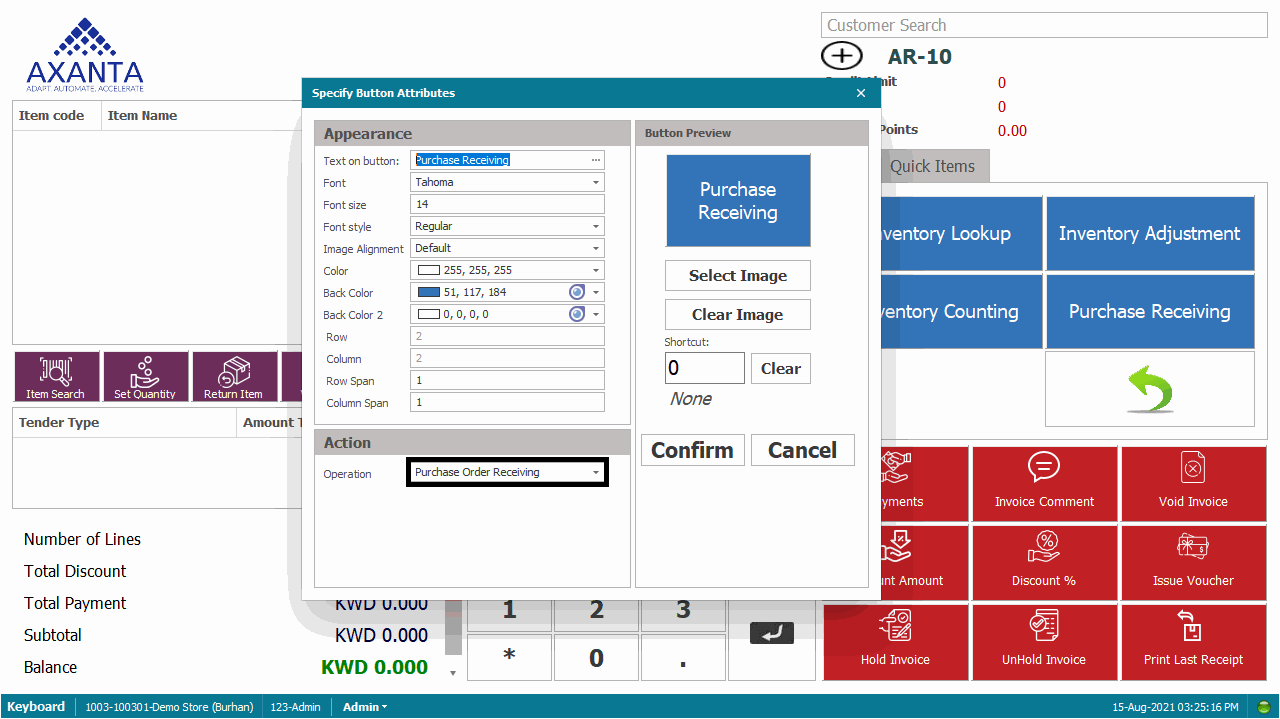The height and width of the screenshot is (719, 1280).
Task: Click the Confirm button
Action: click(x=692, y=450)
